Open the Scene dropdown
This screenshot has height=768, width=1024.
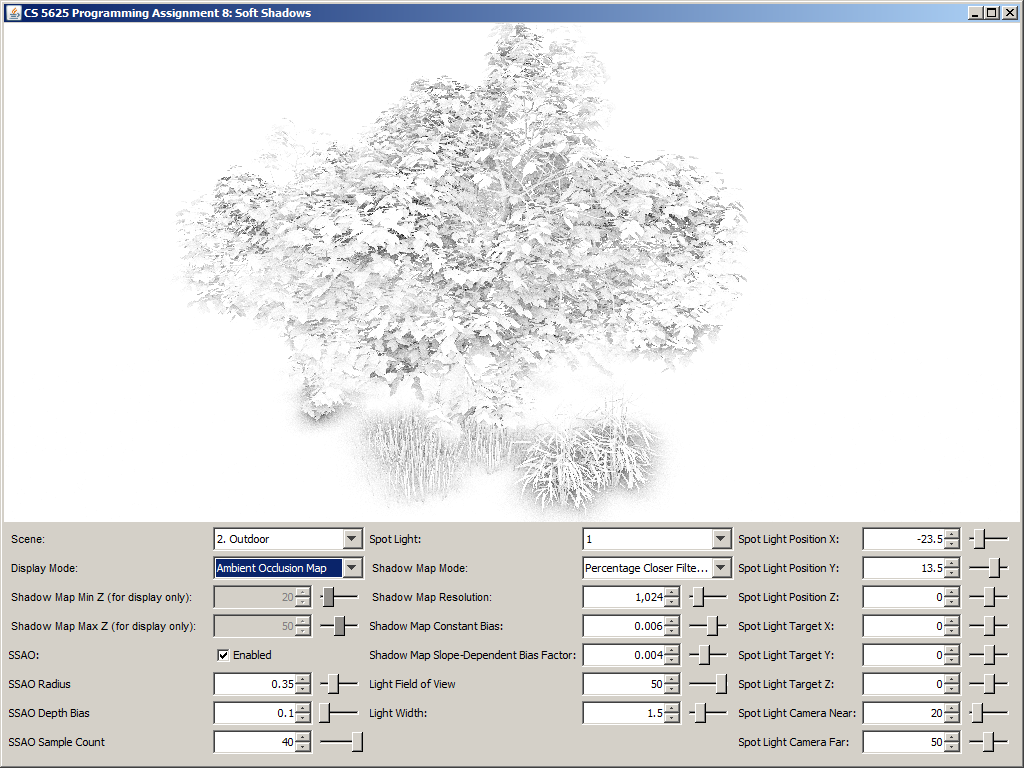(351, 539)
